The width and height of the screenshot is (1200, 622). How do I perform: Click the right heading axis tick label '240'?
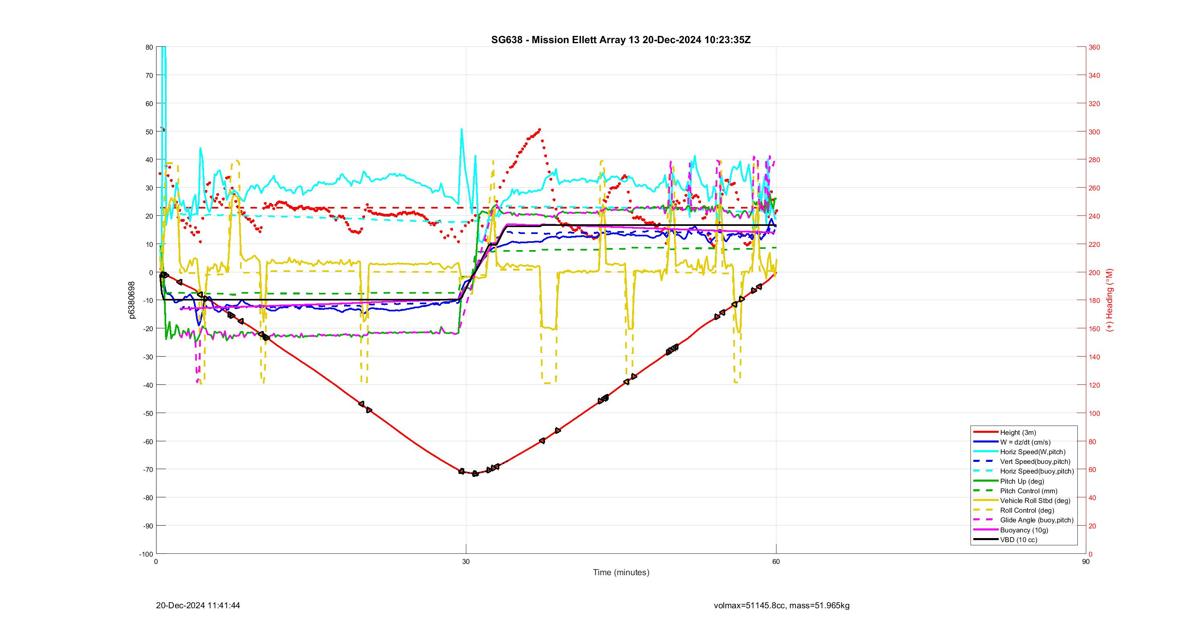[1094, 216]
